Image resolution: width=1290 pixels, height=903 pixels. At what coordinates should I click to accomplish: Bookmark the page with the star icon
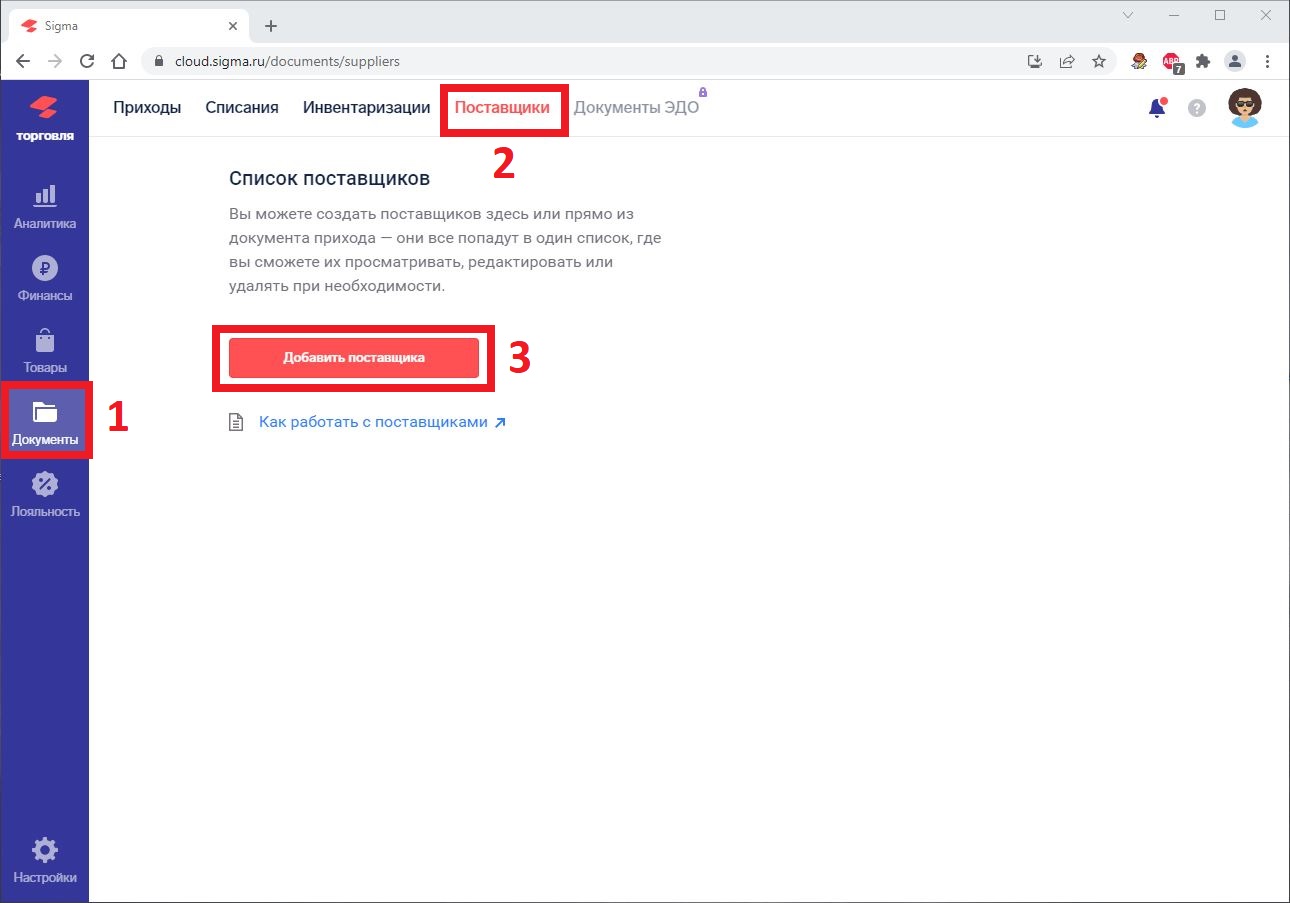[1100, 61]
